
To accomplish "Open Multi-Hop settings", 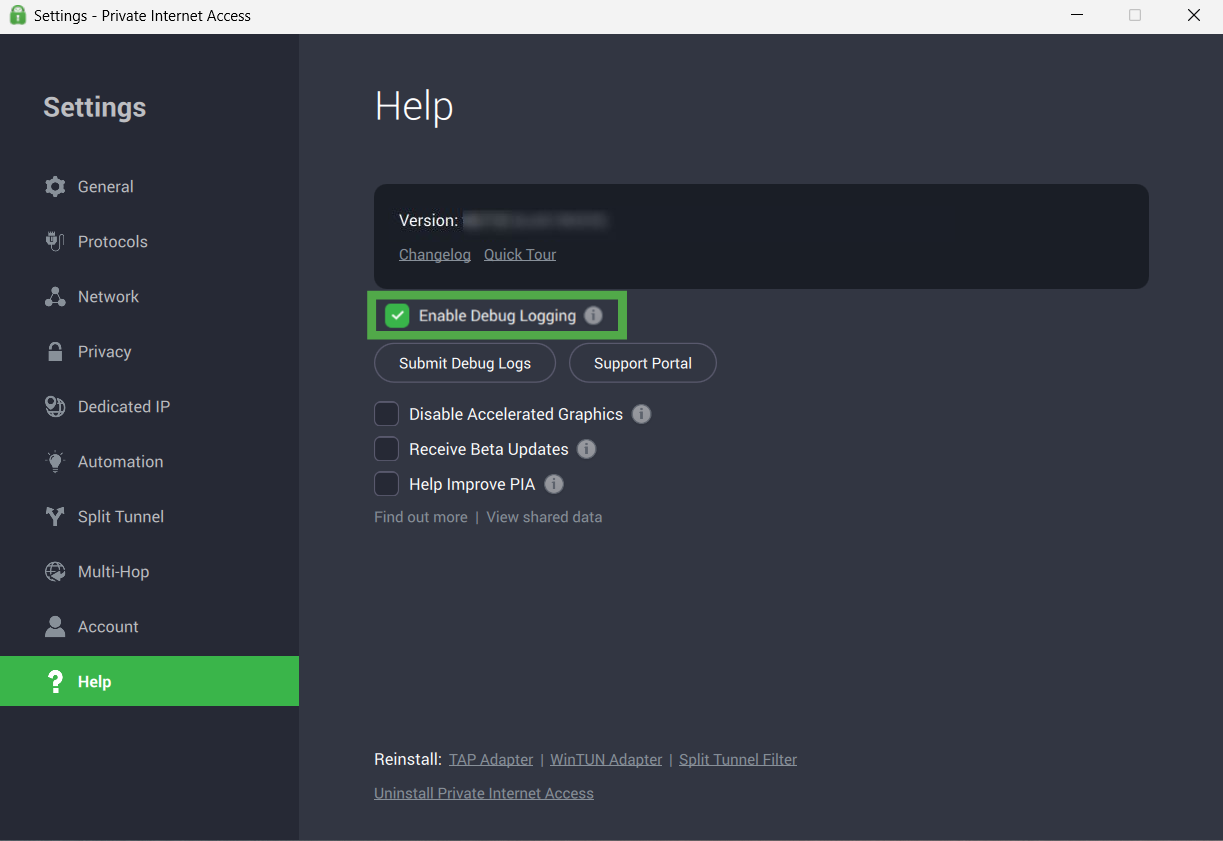I will (x=149, y=572).
